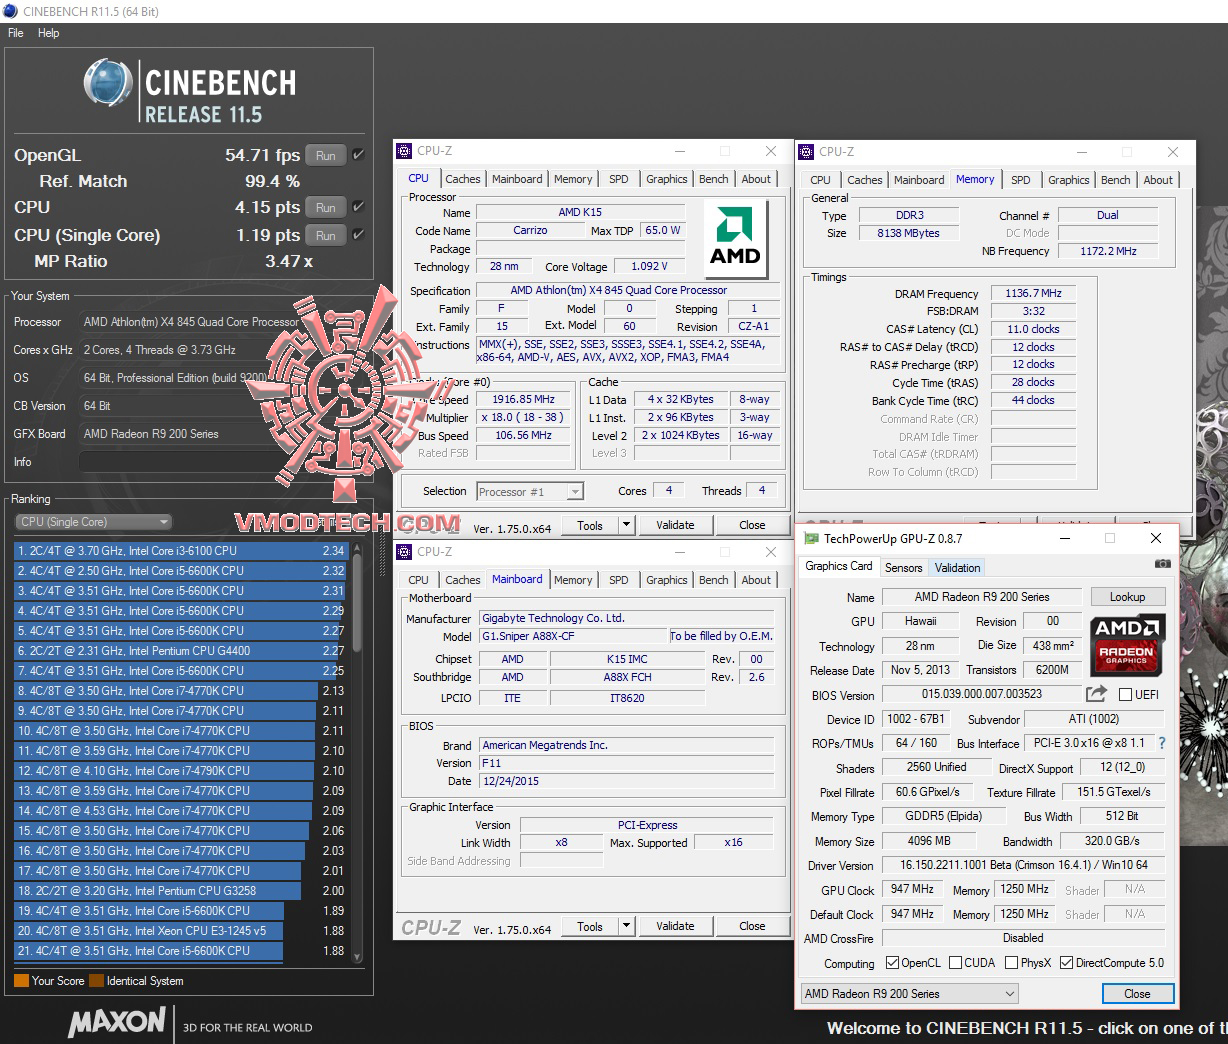Open the File menu in Cinebench
Screen dimensions: 1228x1044
pyautogui.click(x=15, y=33)
